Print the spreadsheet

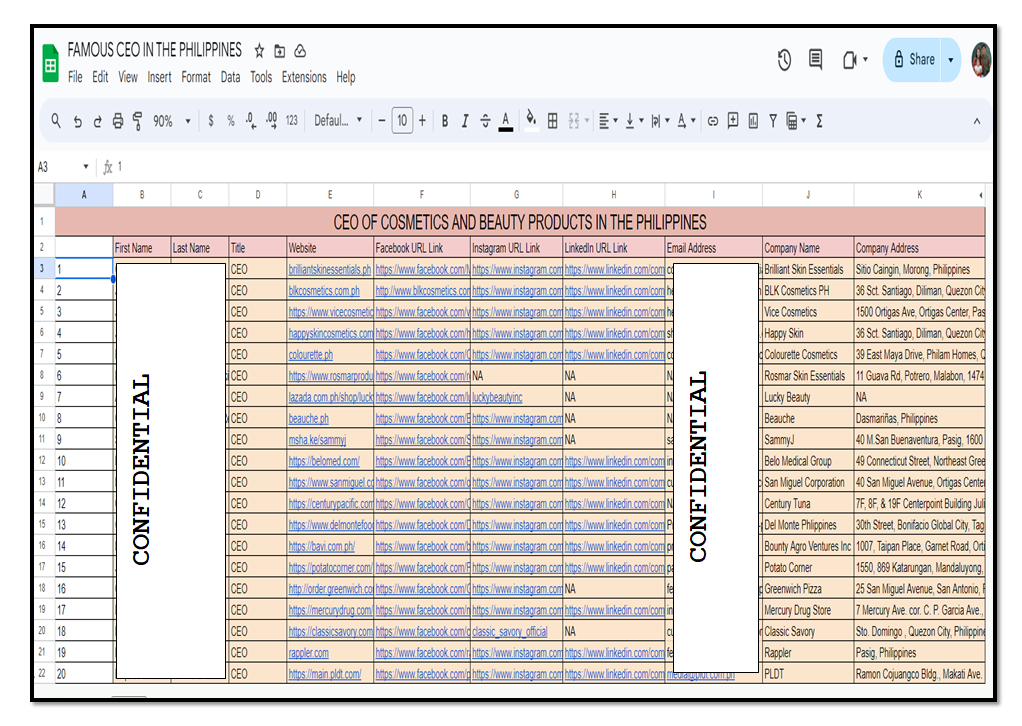point(117,121)
